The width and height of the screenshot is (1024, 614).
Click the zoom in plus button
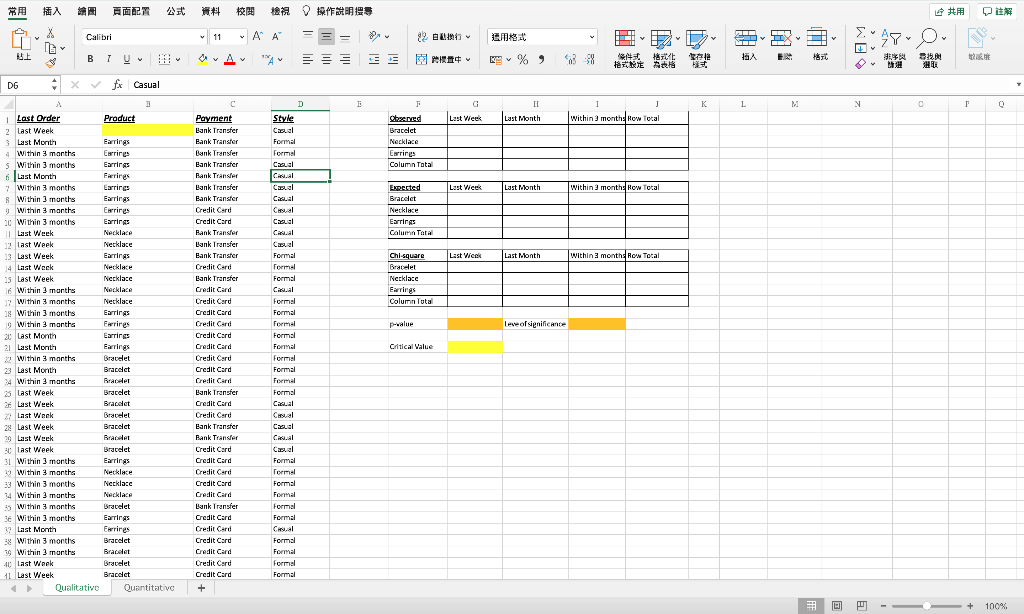pos(970,606)
